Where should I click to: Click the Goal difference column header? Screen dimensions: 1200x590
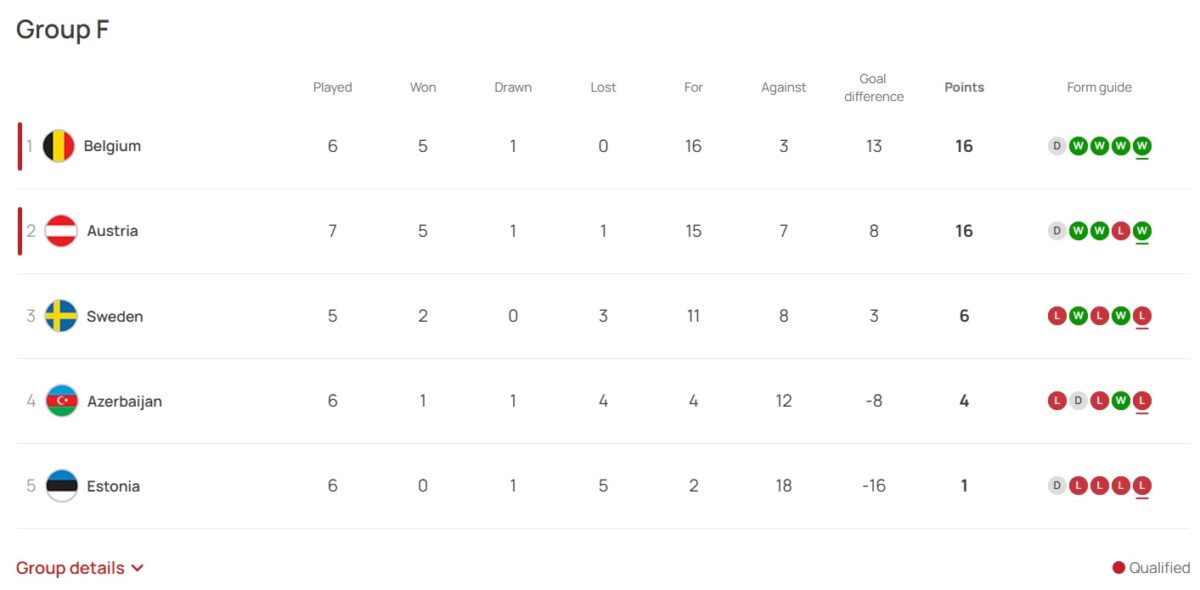(874, 87)
